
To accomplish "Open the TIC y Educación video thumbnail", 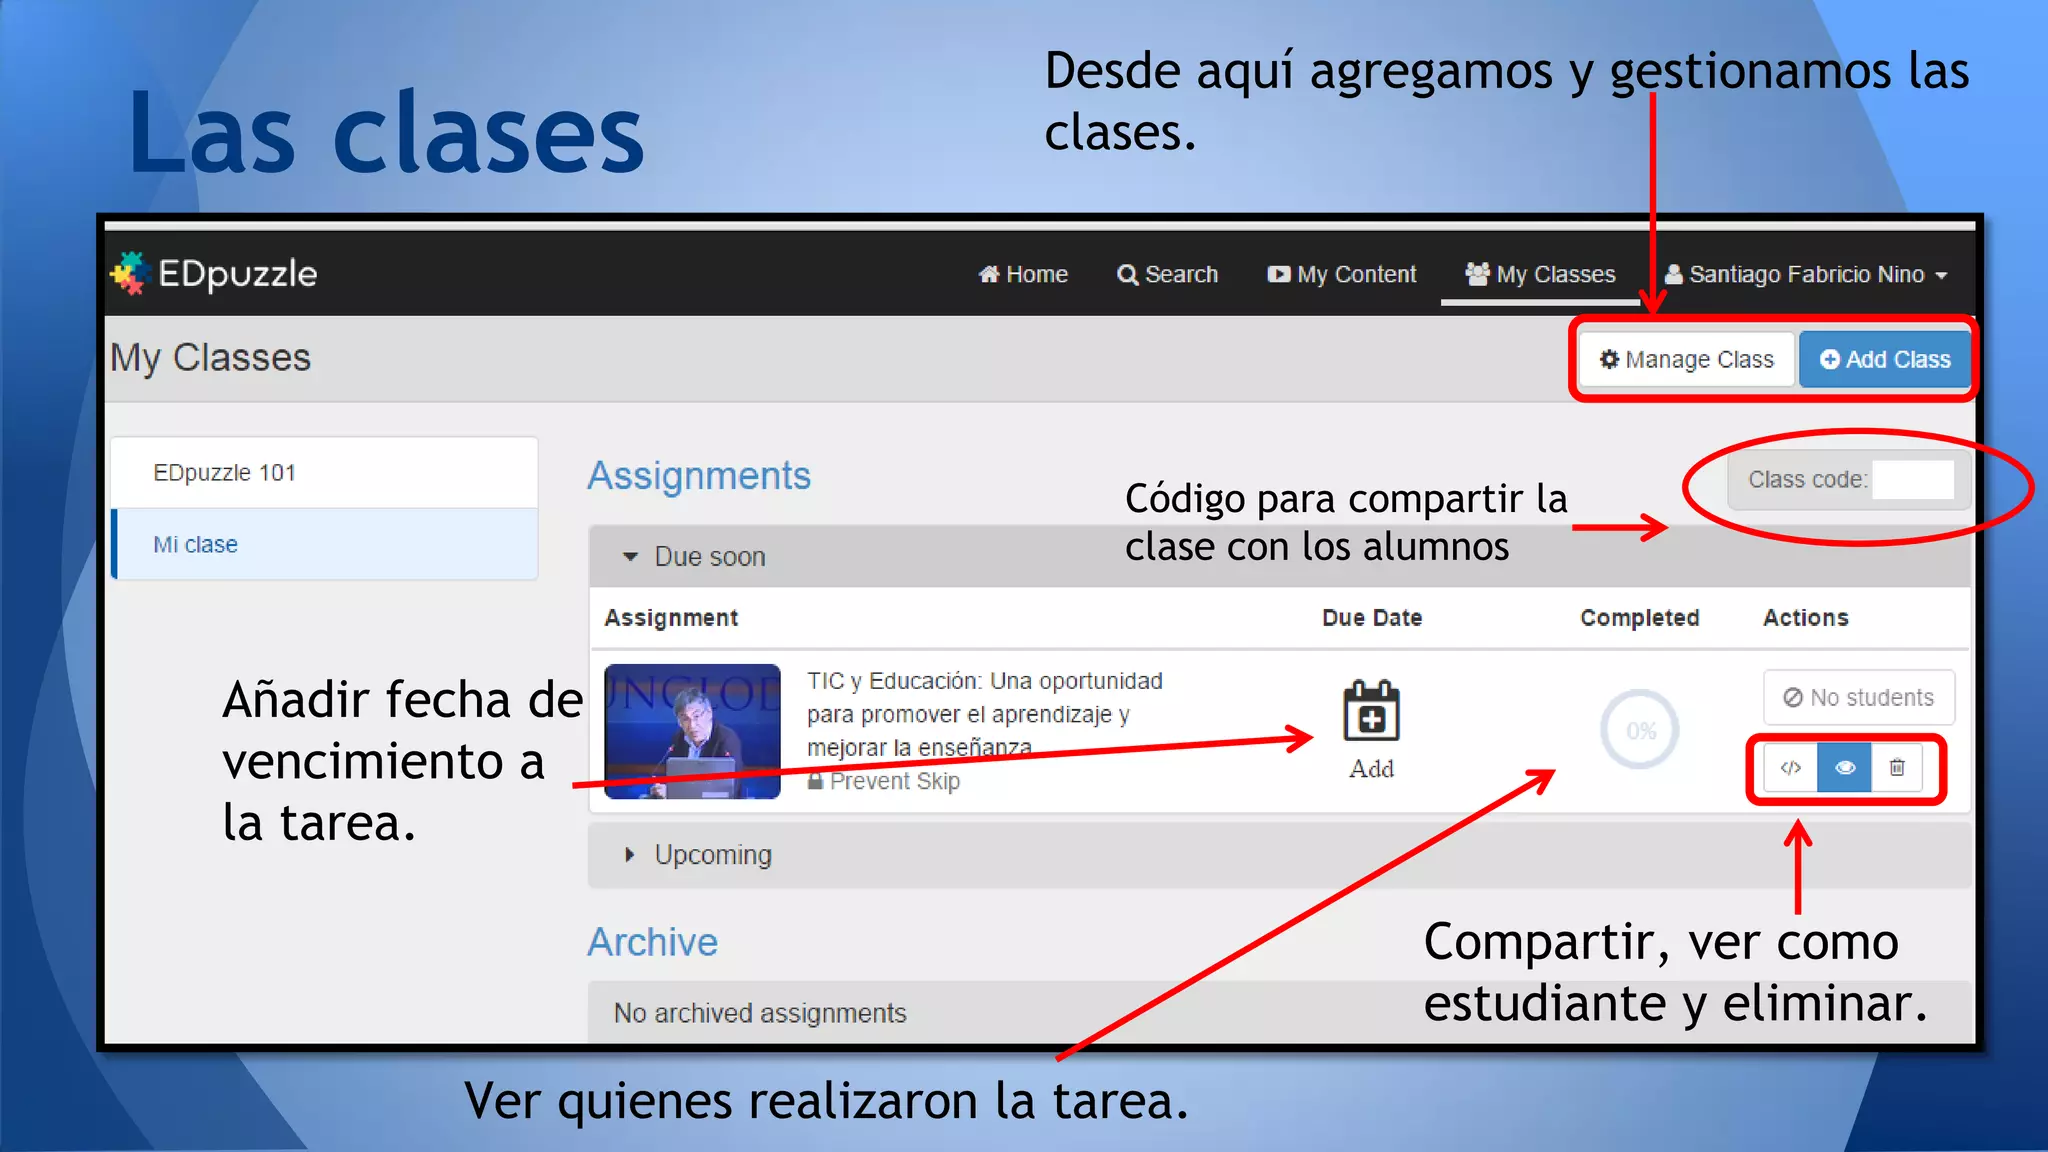I will pyautogui.click(x=692, y=731).
